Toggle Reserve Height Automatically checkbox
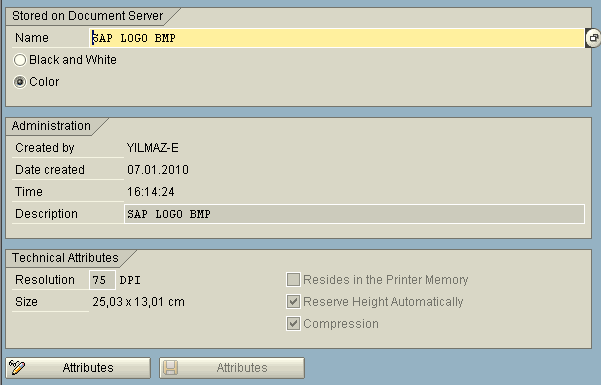Screen dimensions: 601x385 tap(293, 301)
